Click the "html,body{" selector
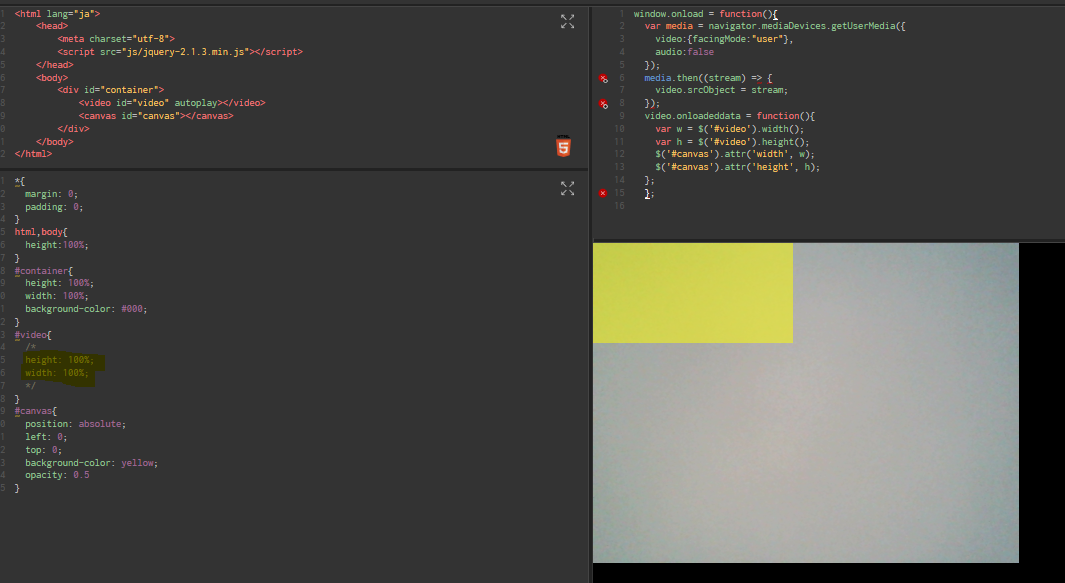This screenshot has width=1065, height=583. [41, 232]
